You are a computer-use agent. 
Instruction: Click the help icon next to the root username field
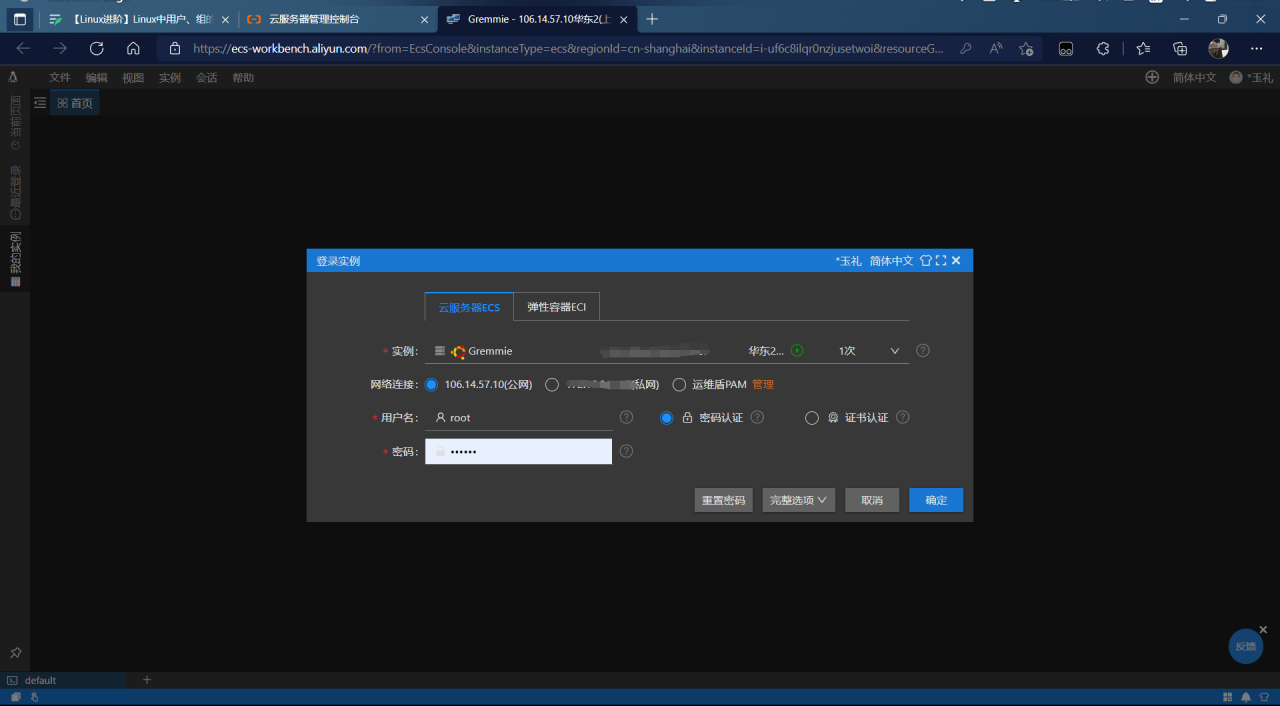(x=626, y=417)
